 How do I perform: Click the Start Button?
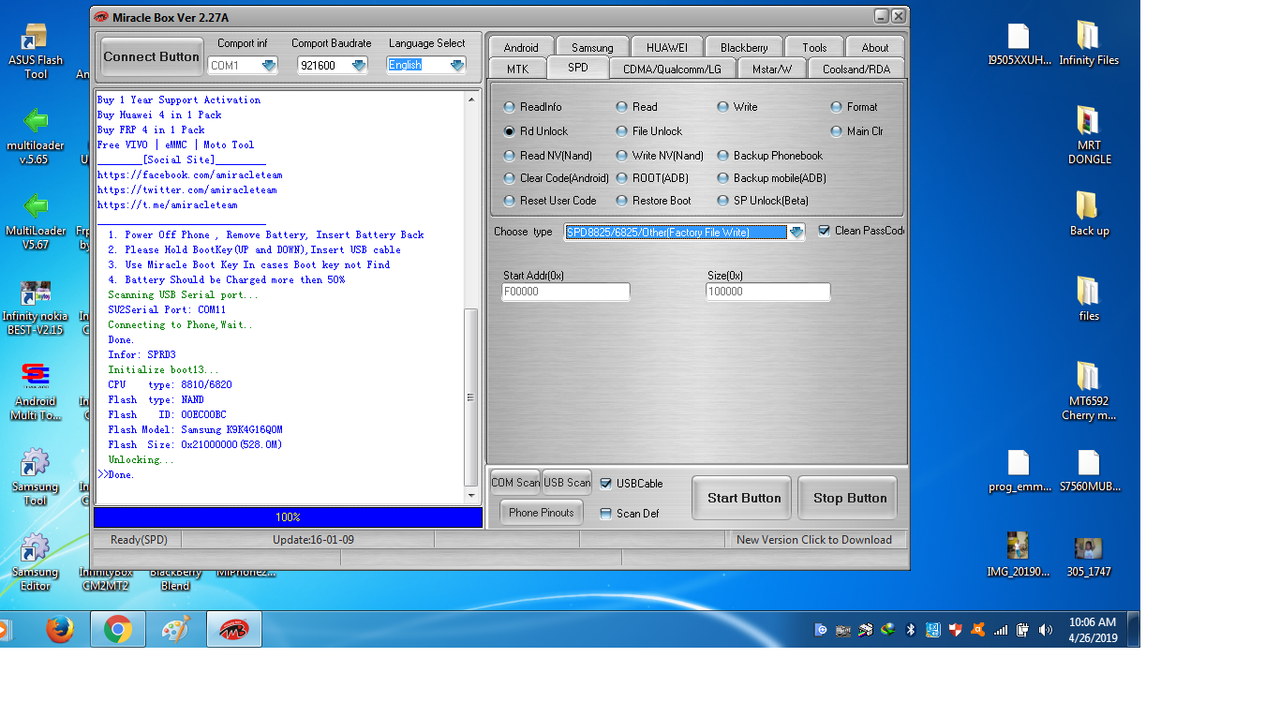(743, 498)
